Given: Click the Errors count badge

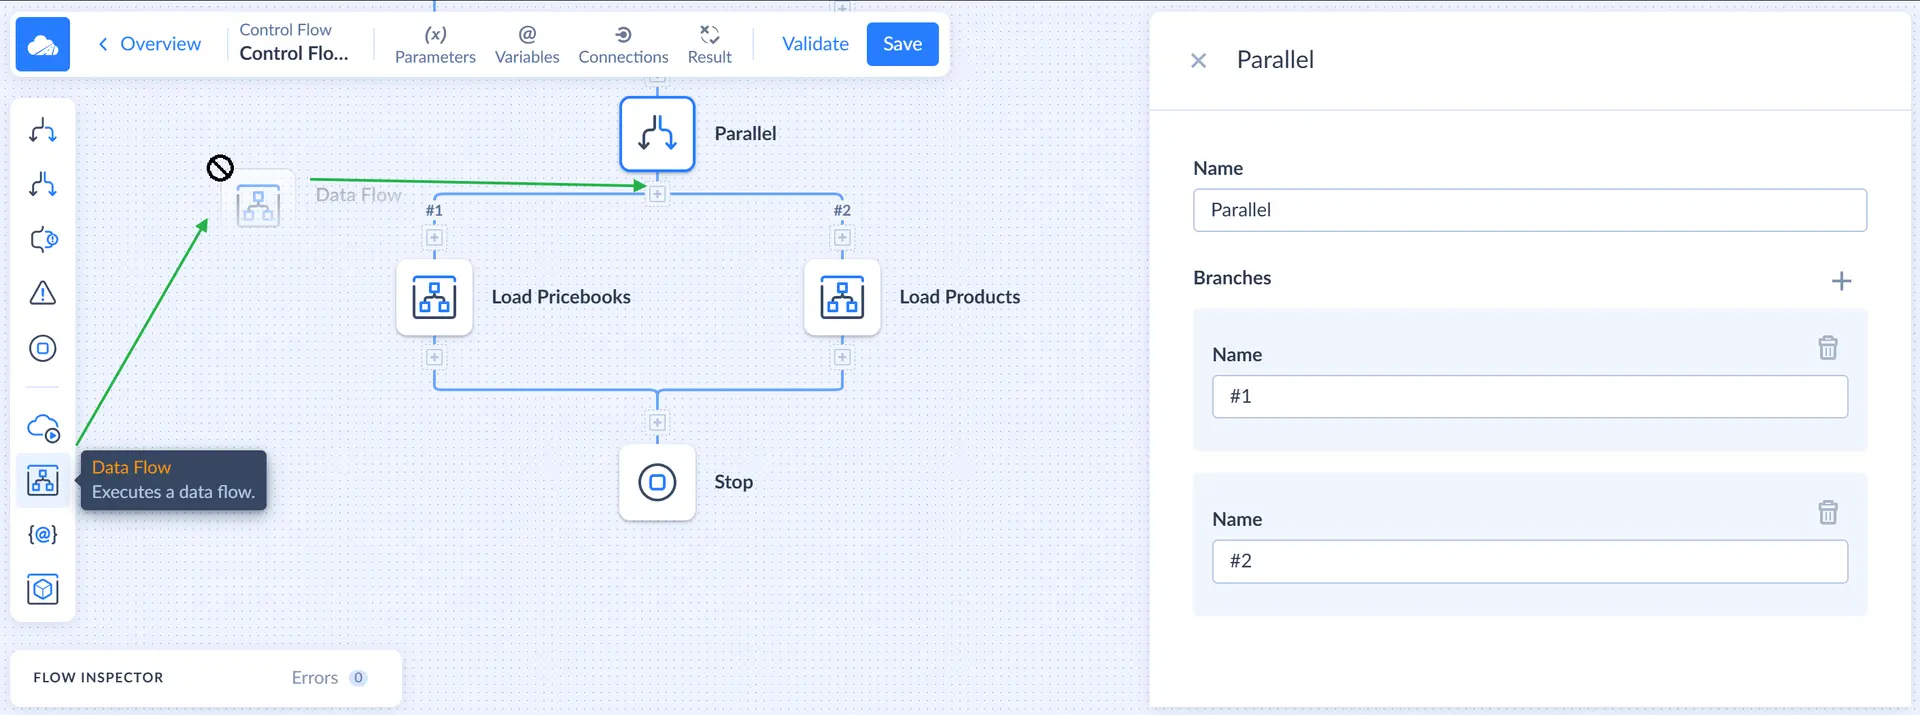Looking at the screenshot, I should [x=358, y=678].
